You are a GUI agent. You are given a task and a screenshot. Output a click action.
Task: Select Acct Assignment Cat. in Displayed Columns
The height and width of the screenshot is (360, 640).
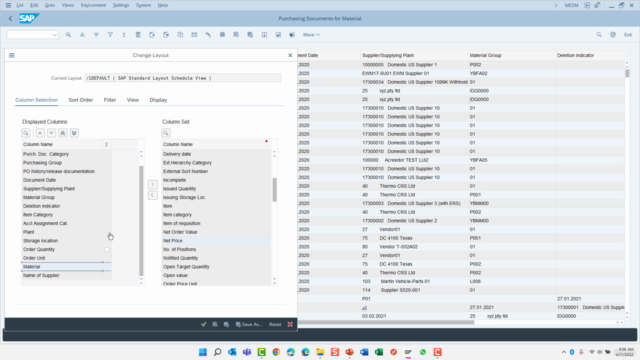coord(62,224)
